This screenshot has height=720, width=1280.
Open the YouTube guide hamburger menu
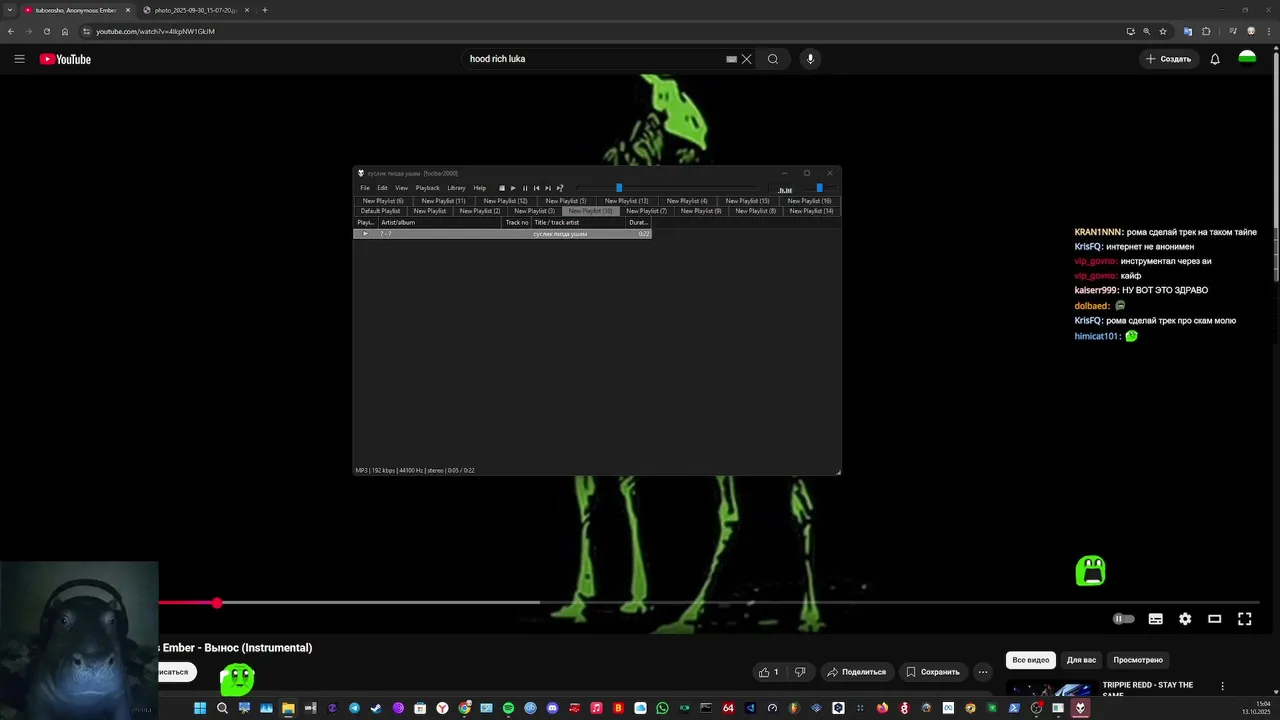pos(19,59)
